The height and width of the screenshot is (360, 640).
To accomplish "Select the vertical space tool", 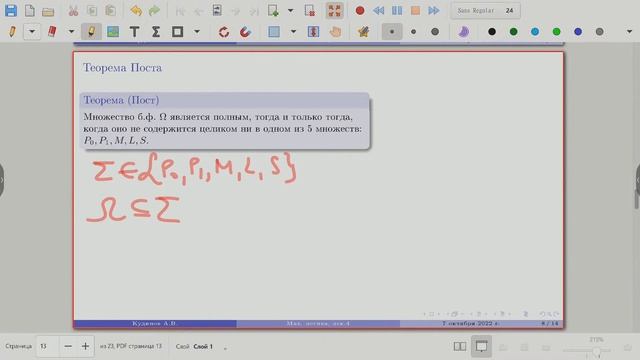I will coord(313,32).
